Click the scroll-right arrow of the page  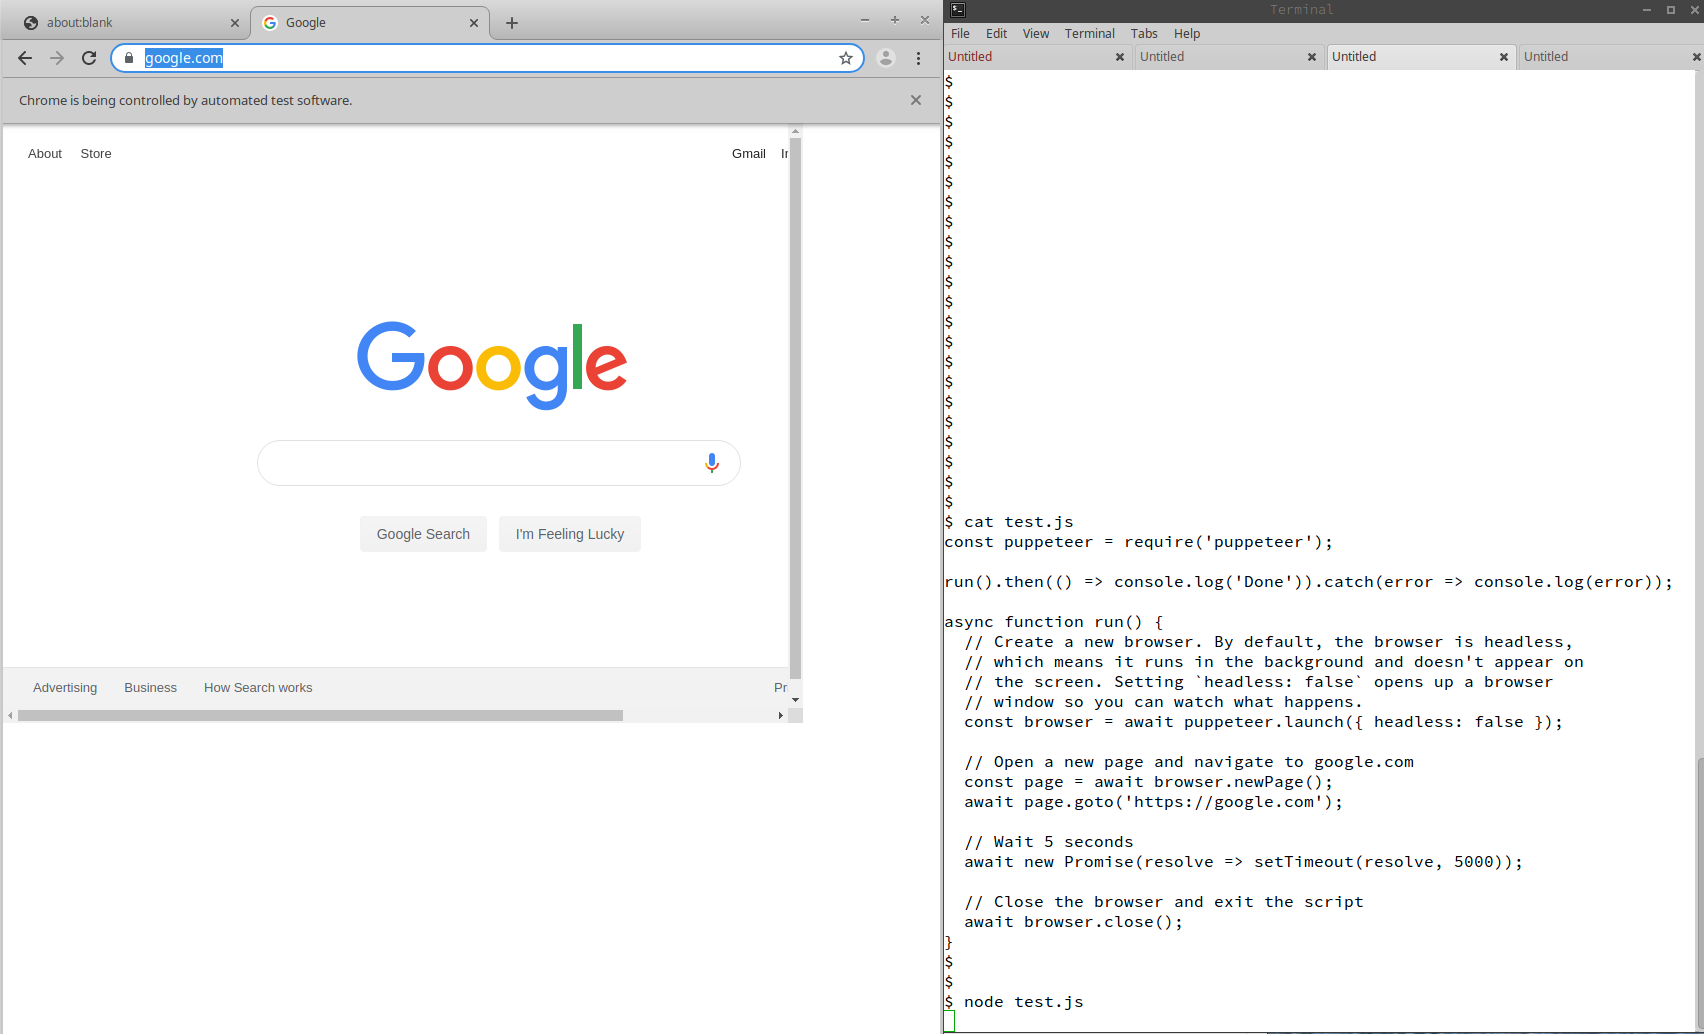781,715
